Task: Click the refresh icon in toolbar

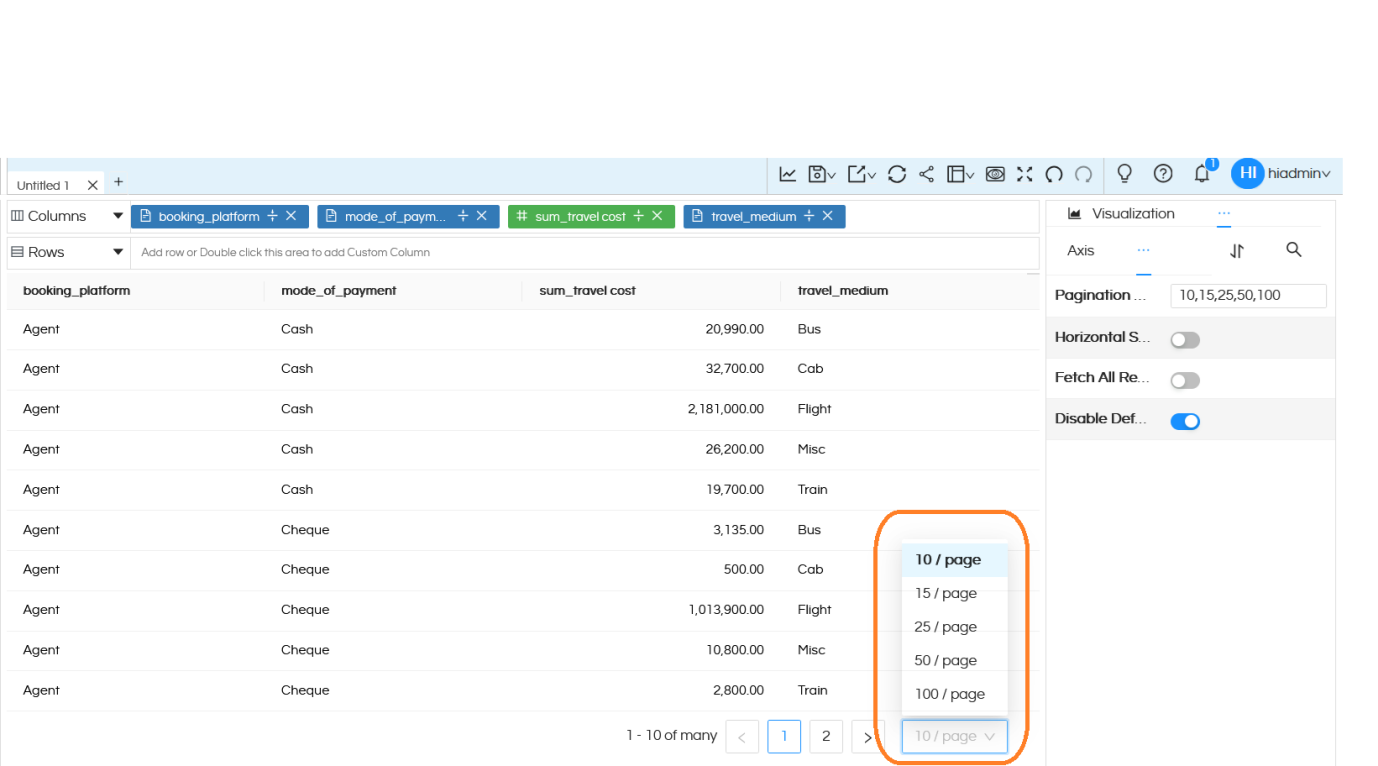Action: tap(897, 174)
